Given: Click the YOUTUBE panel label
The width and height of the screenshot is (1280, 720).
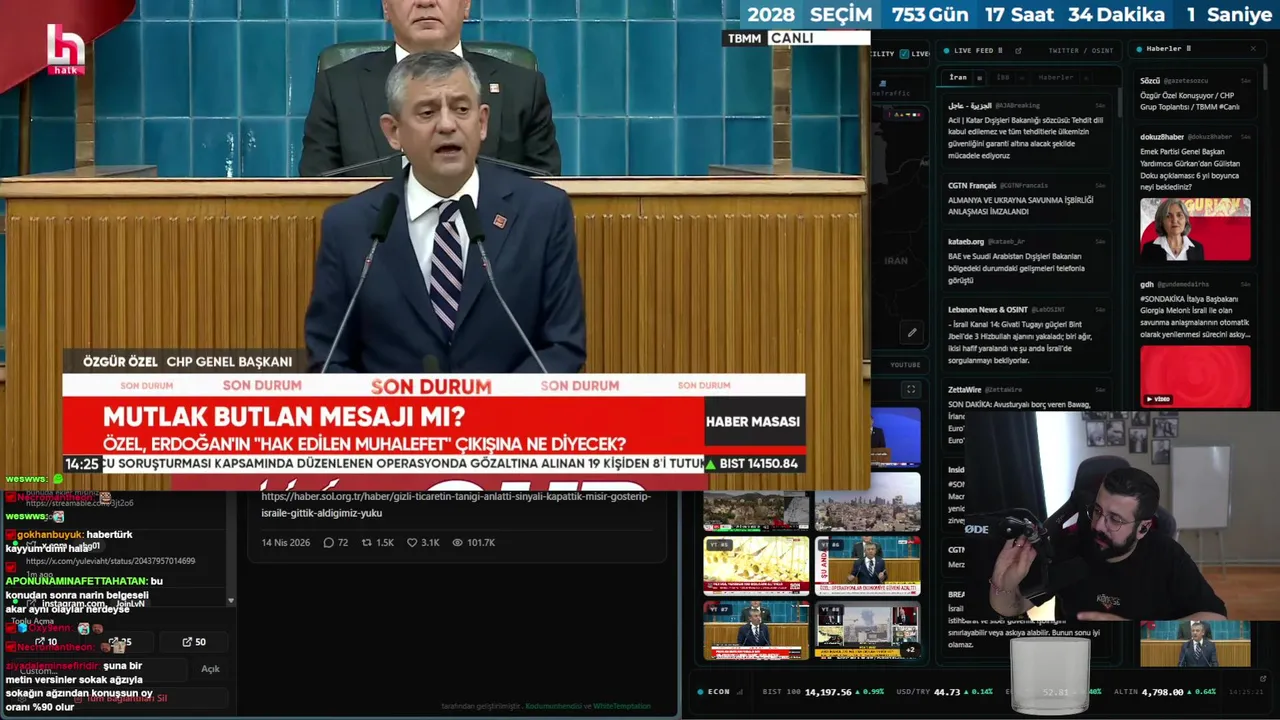Looking at the screenshot, I should (x=905, y=365).
